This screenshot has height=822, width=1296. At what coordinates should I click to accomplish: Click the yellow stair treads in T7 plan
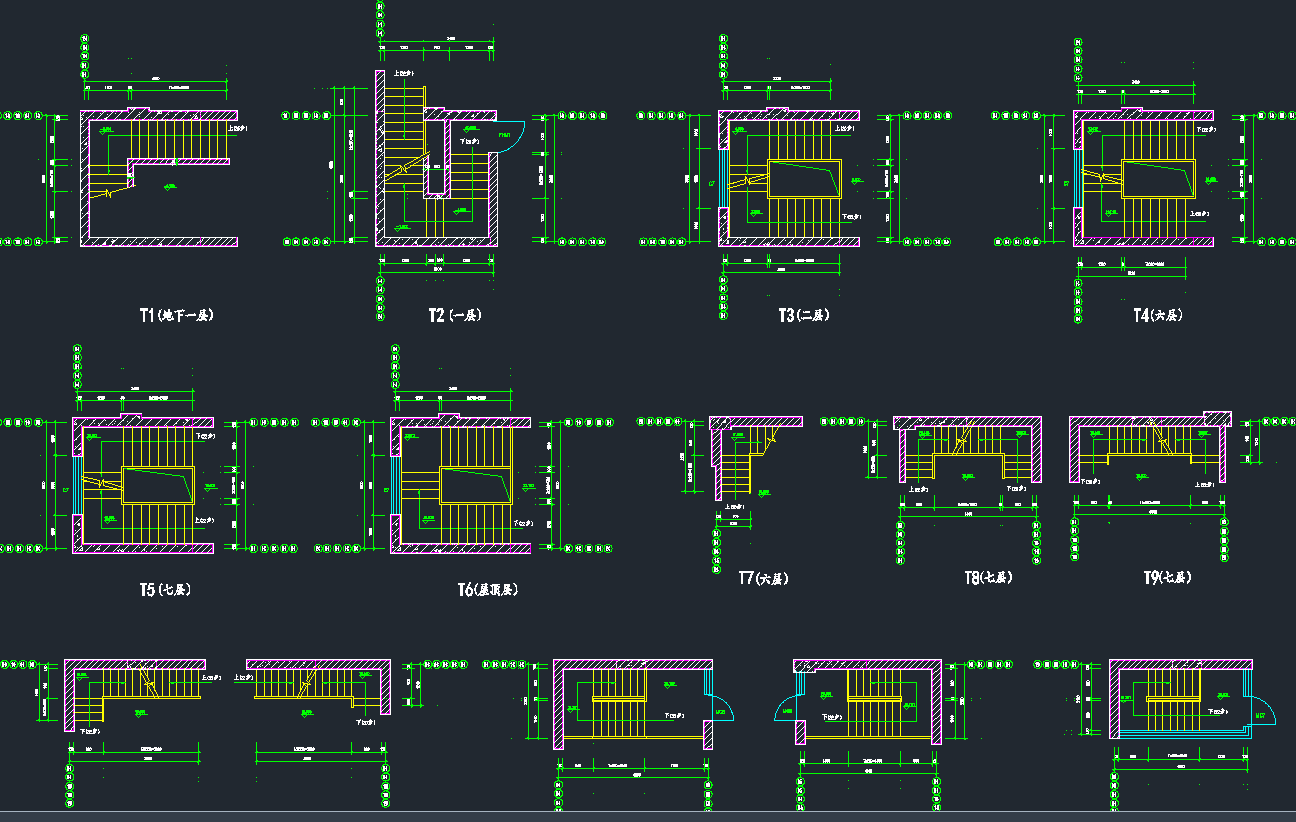(x=735, y=472)
